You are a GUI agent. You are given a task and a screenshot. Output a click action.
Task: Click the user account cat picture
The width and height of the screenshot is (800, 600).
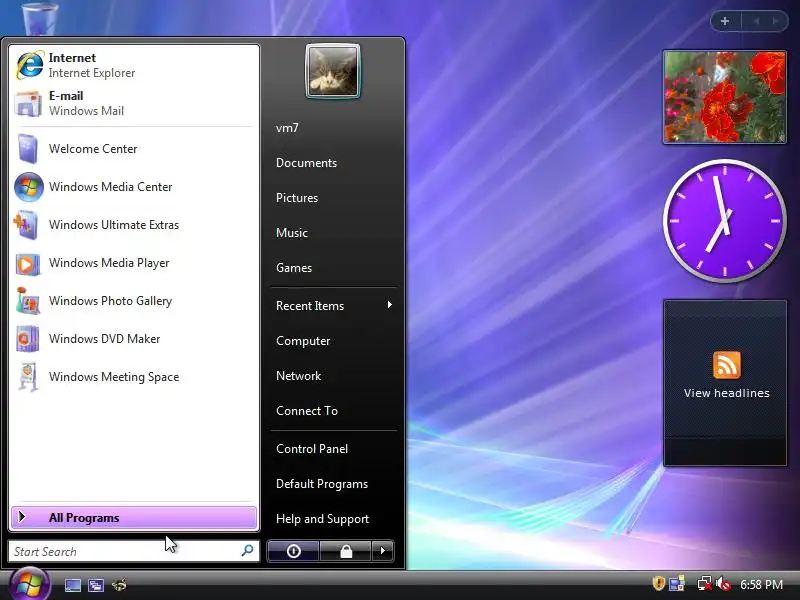[333, 71]
